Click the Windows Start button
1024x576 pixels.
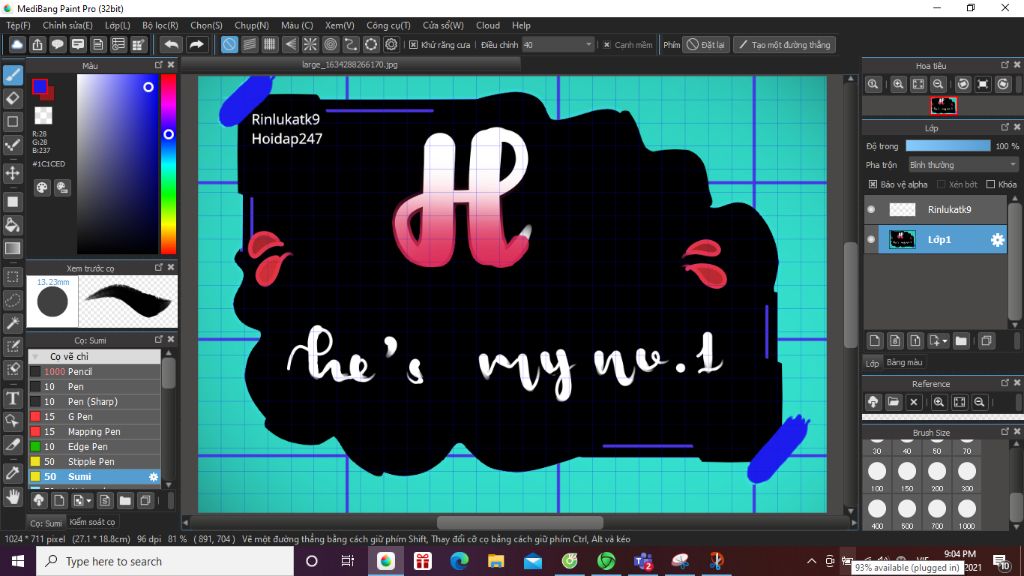point(18,561)
